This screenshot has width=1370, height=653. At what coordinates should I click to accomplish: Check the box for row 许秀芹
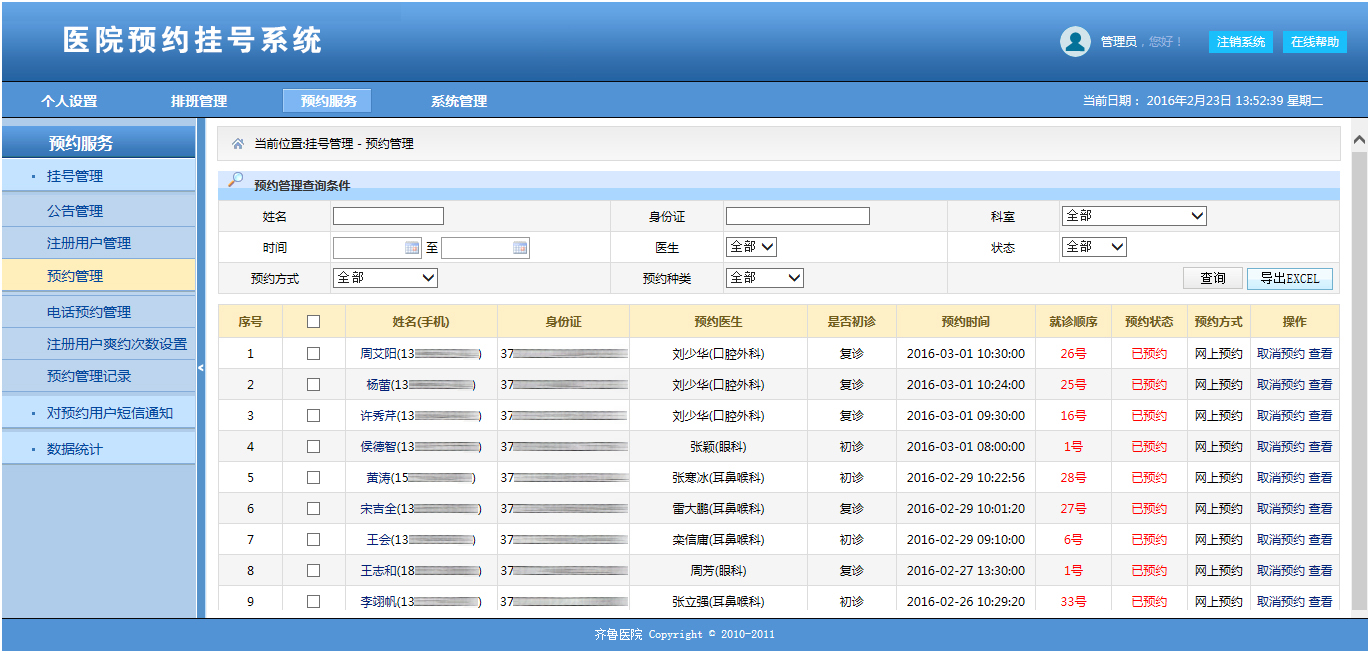pos(313,416)
